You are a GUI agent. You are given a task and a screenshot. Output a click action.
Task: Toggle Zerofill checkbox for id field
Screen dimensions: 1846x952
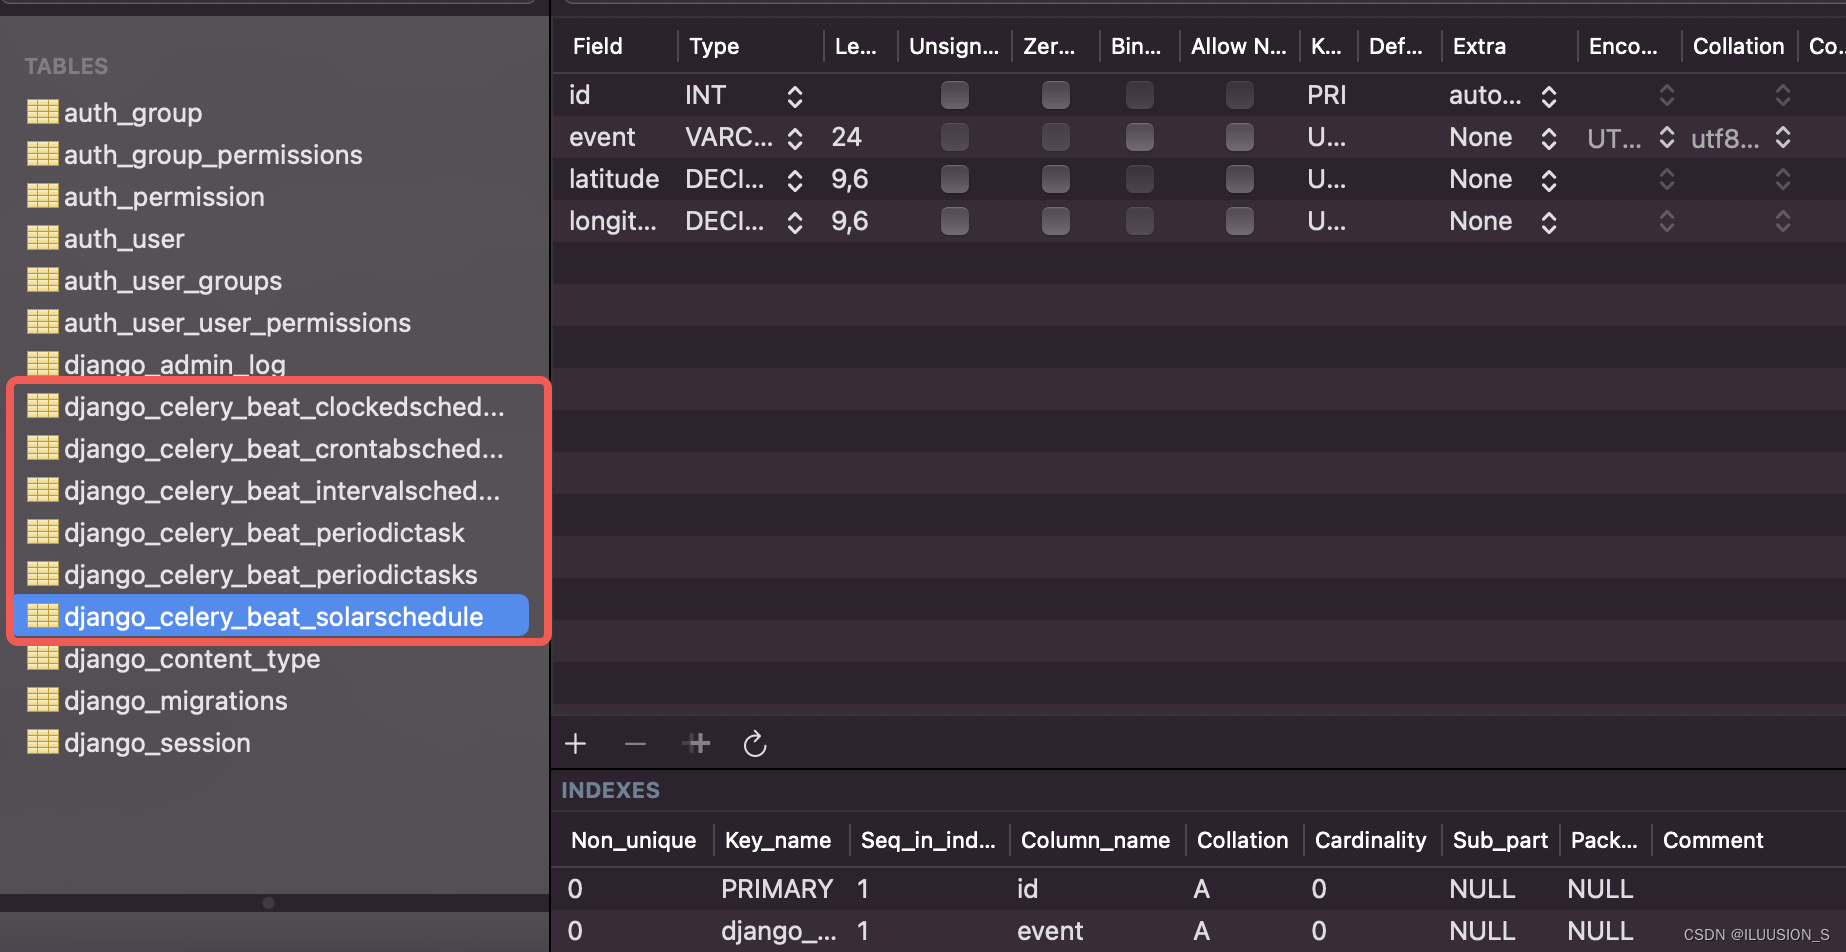pyautogui.click(x=1056, y=95)
